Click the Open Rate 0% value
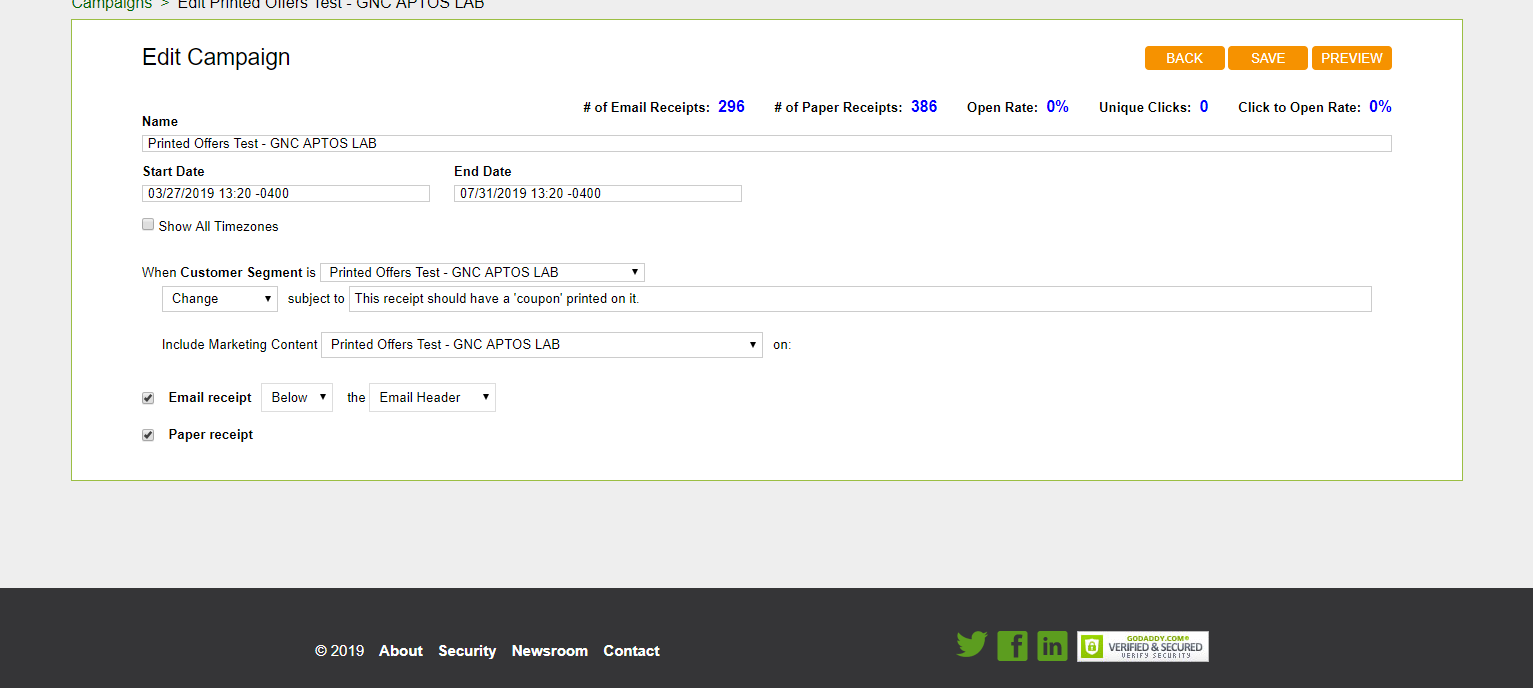1533x688 pixels. click(1058, 107)
